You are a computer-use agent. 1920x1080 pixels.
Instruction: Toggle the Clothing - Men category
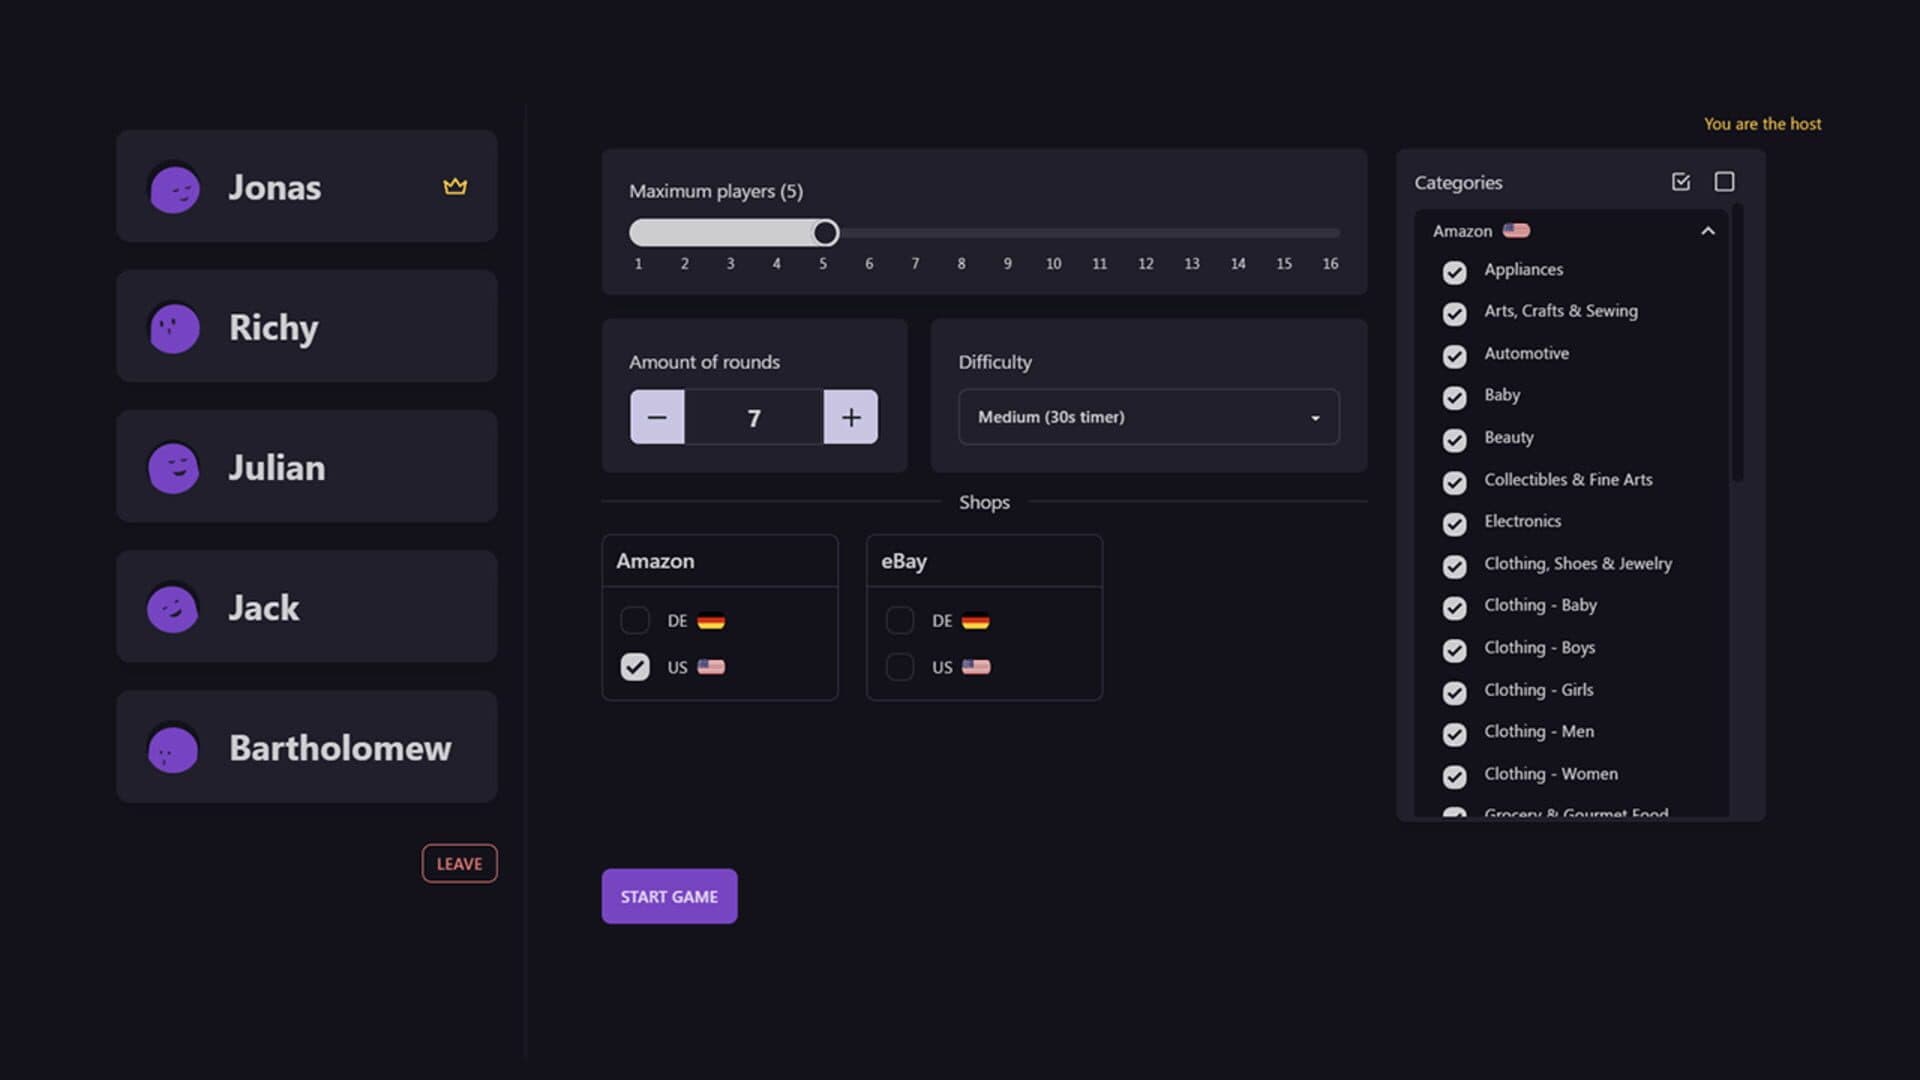(x=1454, y=734)
